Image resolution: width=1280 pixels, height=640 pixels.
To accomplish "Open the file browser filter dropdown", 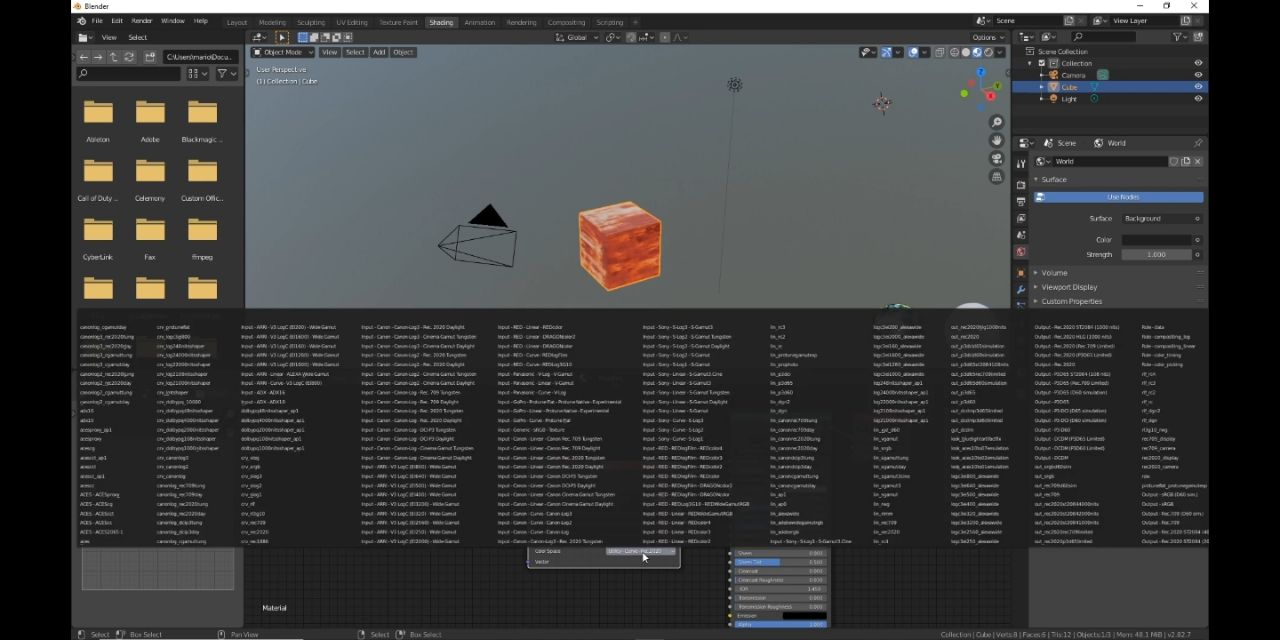I will [x=227, y=73].
